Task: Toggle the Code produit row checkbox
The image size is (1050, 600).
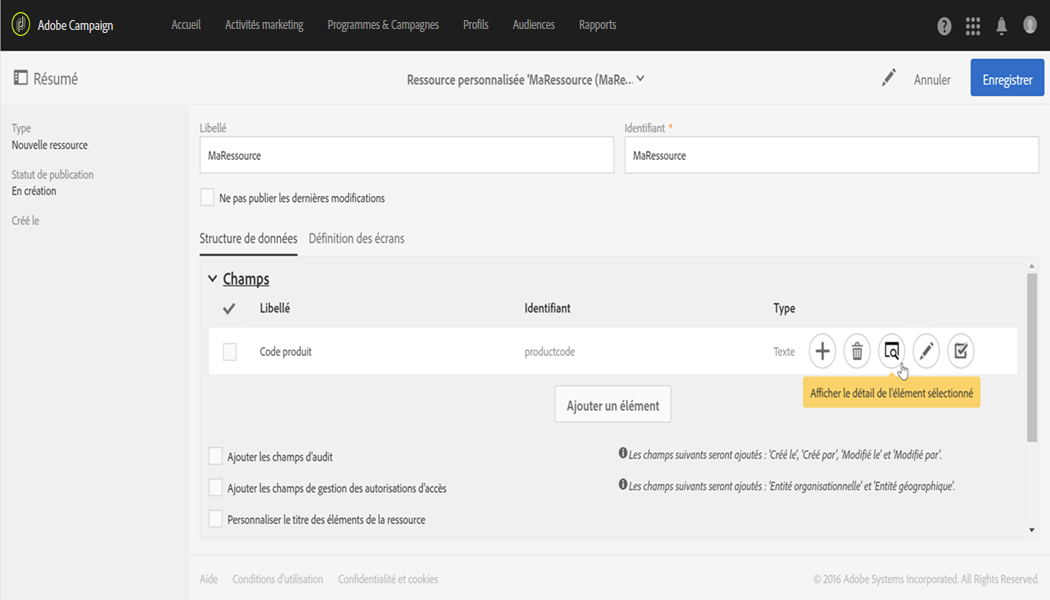Action: [230, 352]
